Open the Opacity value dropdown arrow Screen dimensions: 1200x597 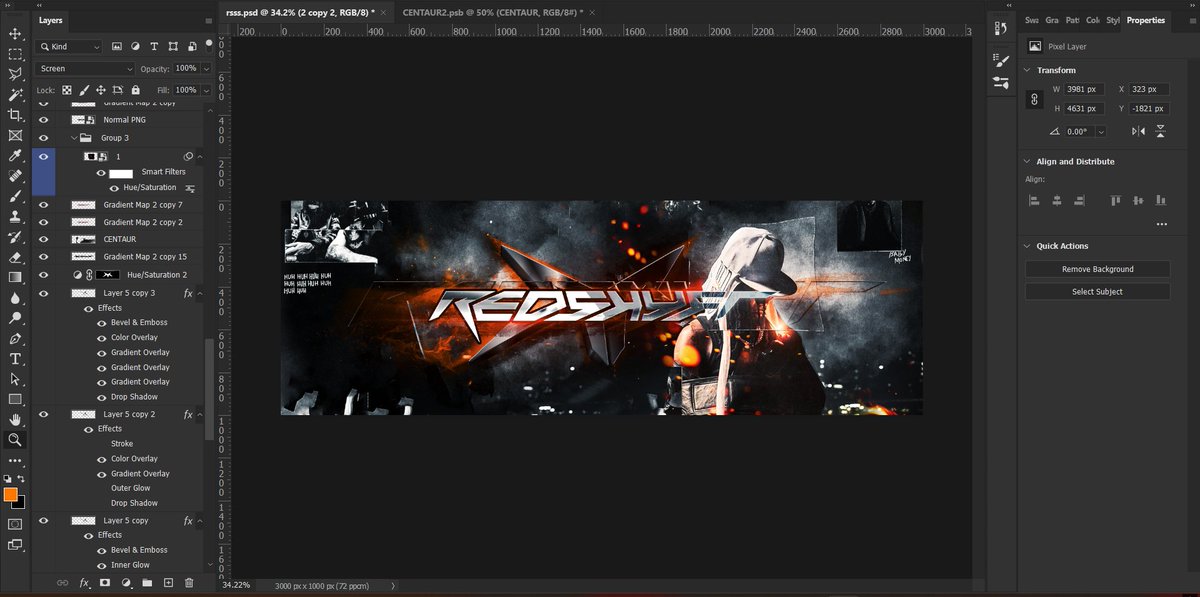[x=206, y=69]
